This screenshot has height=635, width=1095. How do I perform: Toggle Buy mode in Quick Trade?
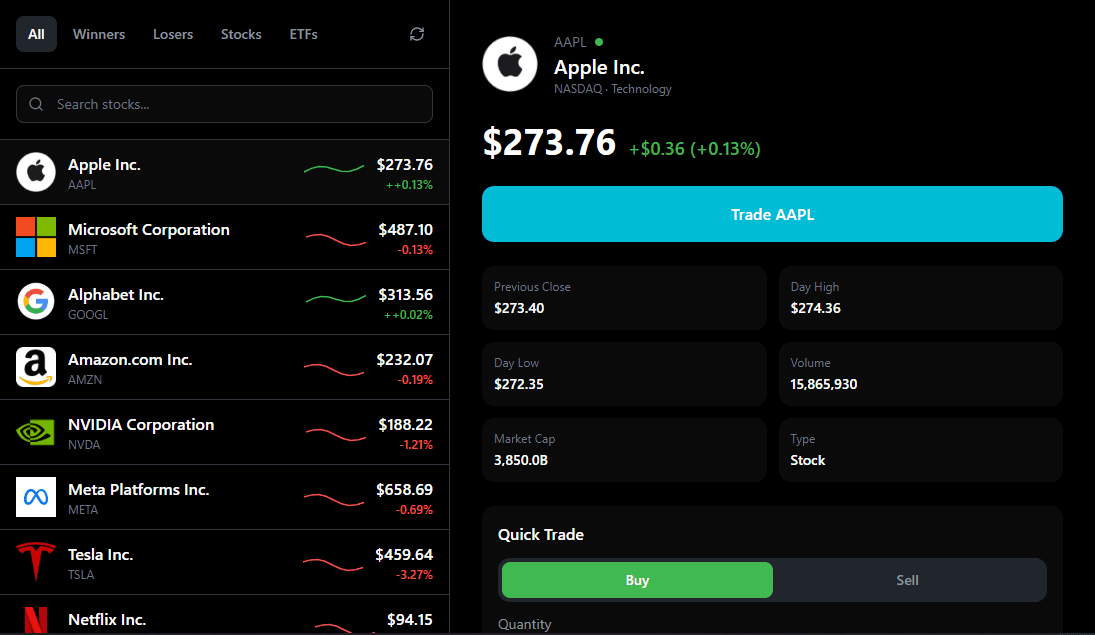(x=637, y=580)
